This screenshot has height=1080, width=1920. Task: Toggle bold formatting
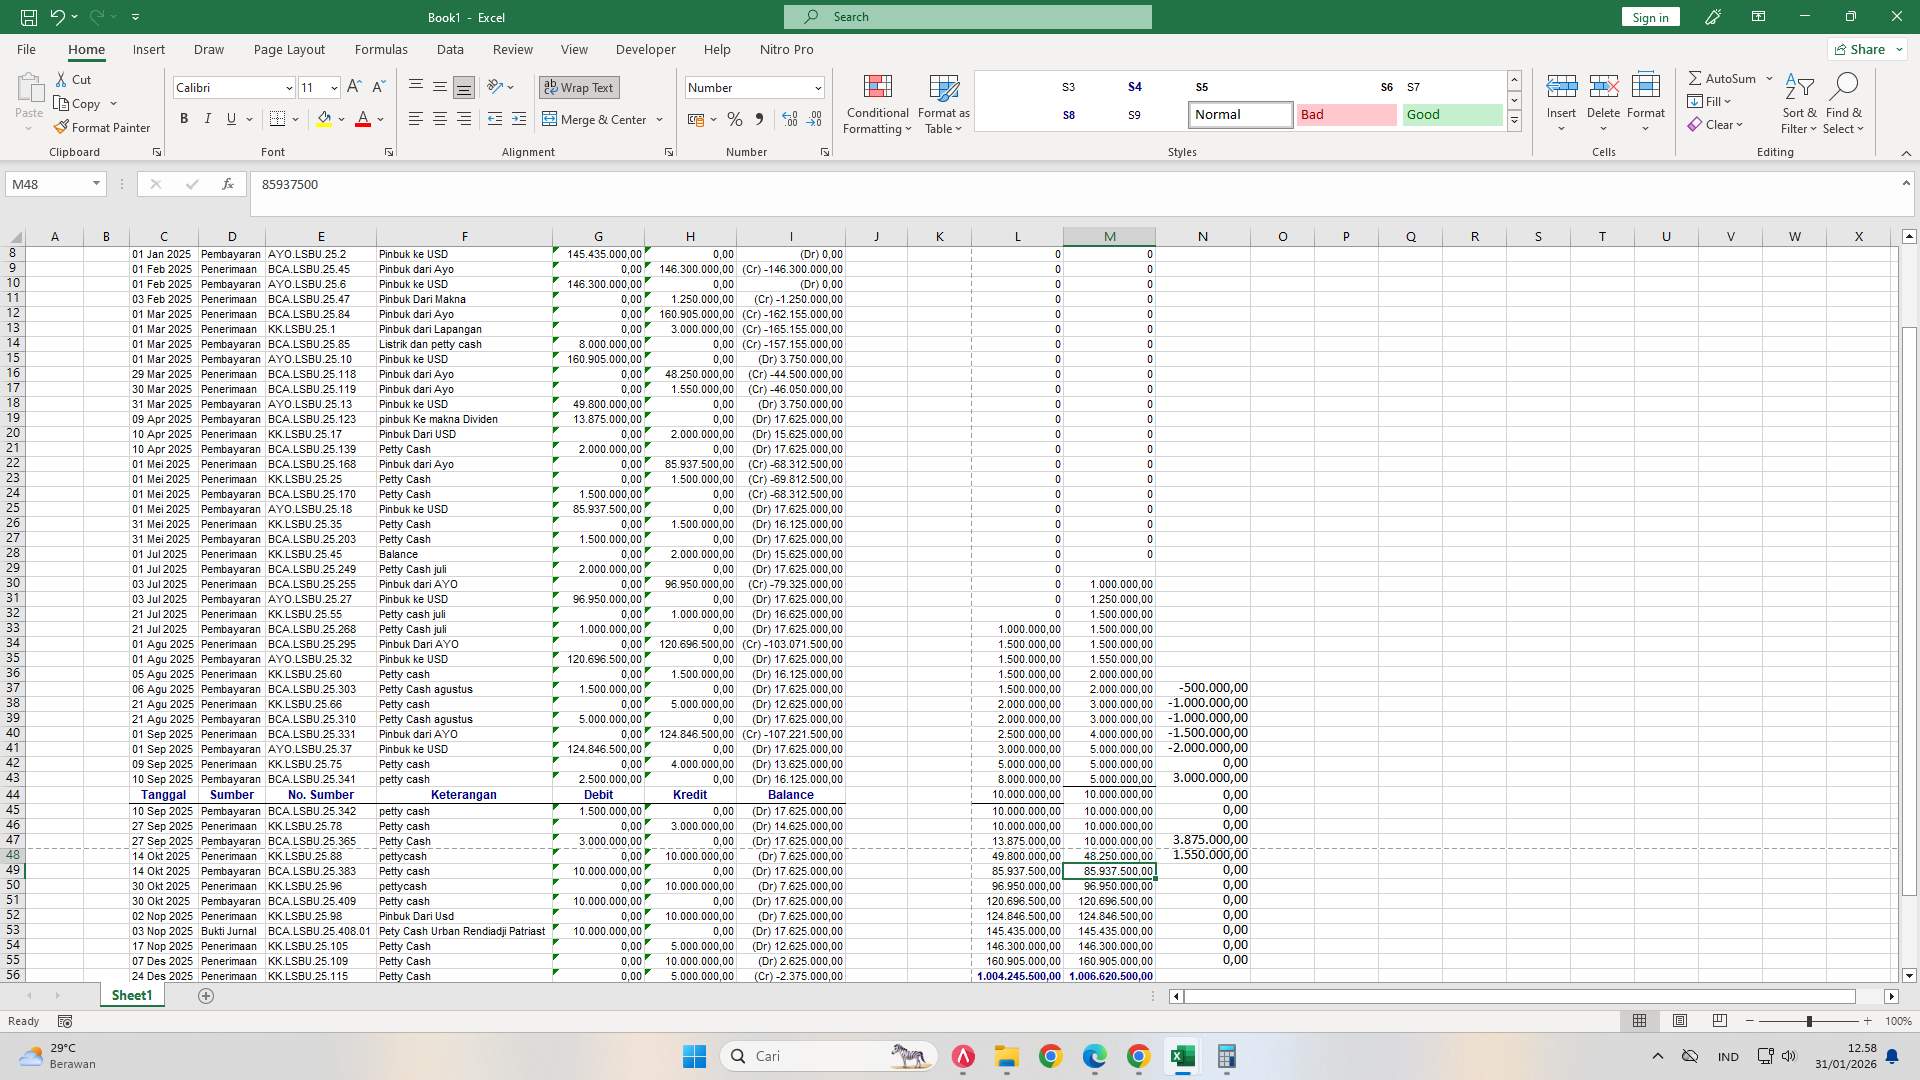pos(184,118)
